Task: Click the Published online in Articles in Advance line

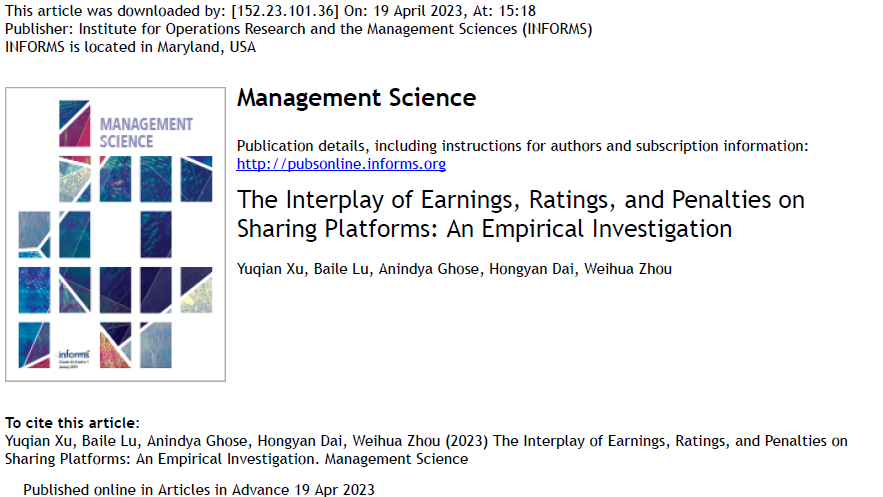Action: click(x=199, y=489)
